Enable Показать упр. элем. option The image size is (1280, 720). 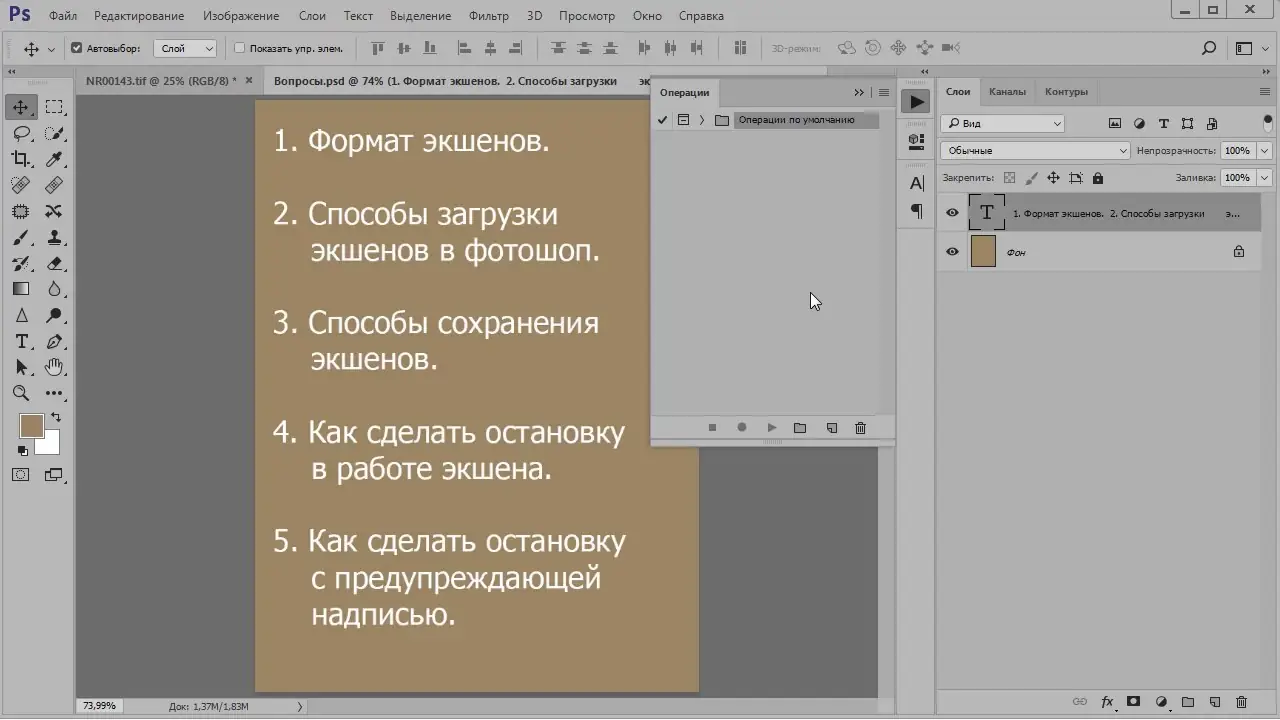240,47
